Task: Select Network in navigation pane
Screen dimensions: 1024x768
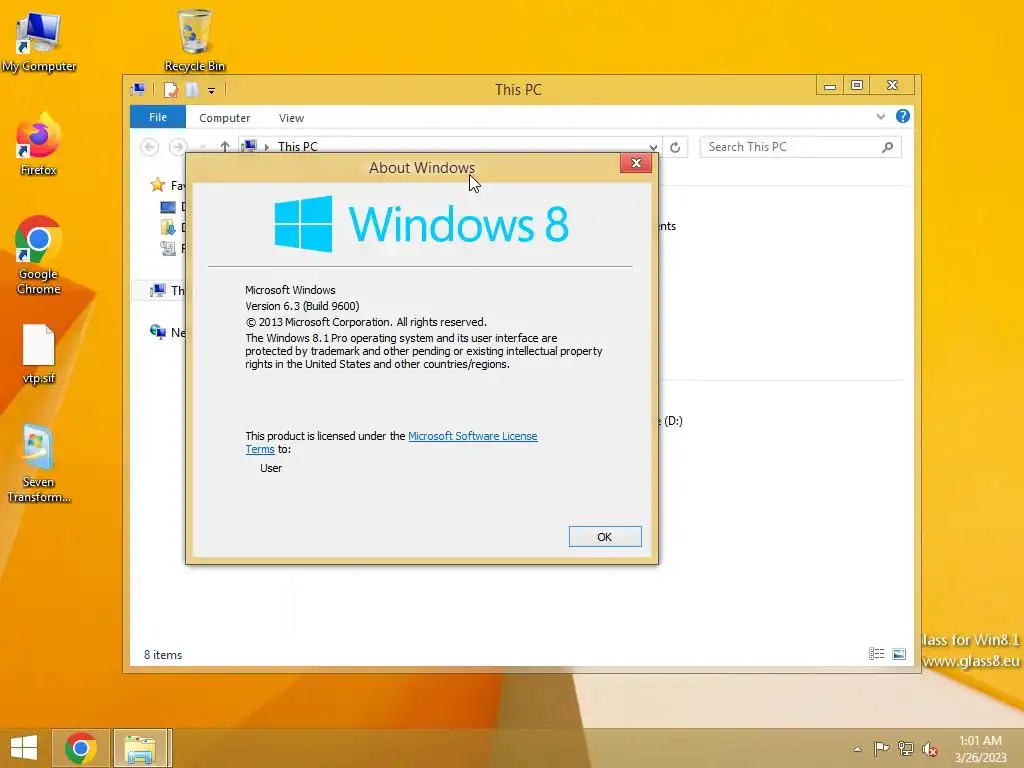Action: click(x=167, y=332)
